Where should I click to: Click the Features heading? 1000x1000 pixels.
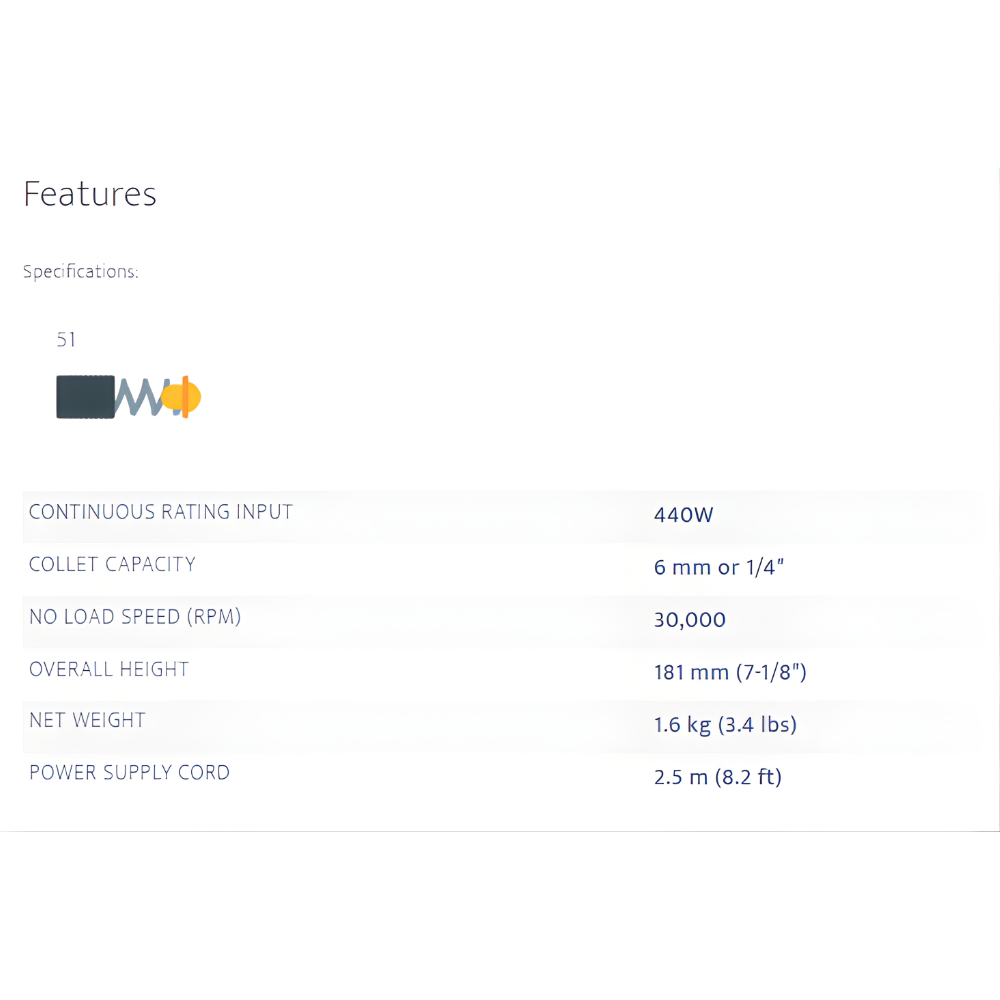(x=90, y=193)
